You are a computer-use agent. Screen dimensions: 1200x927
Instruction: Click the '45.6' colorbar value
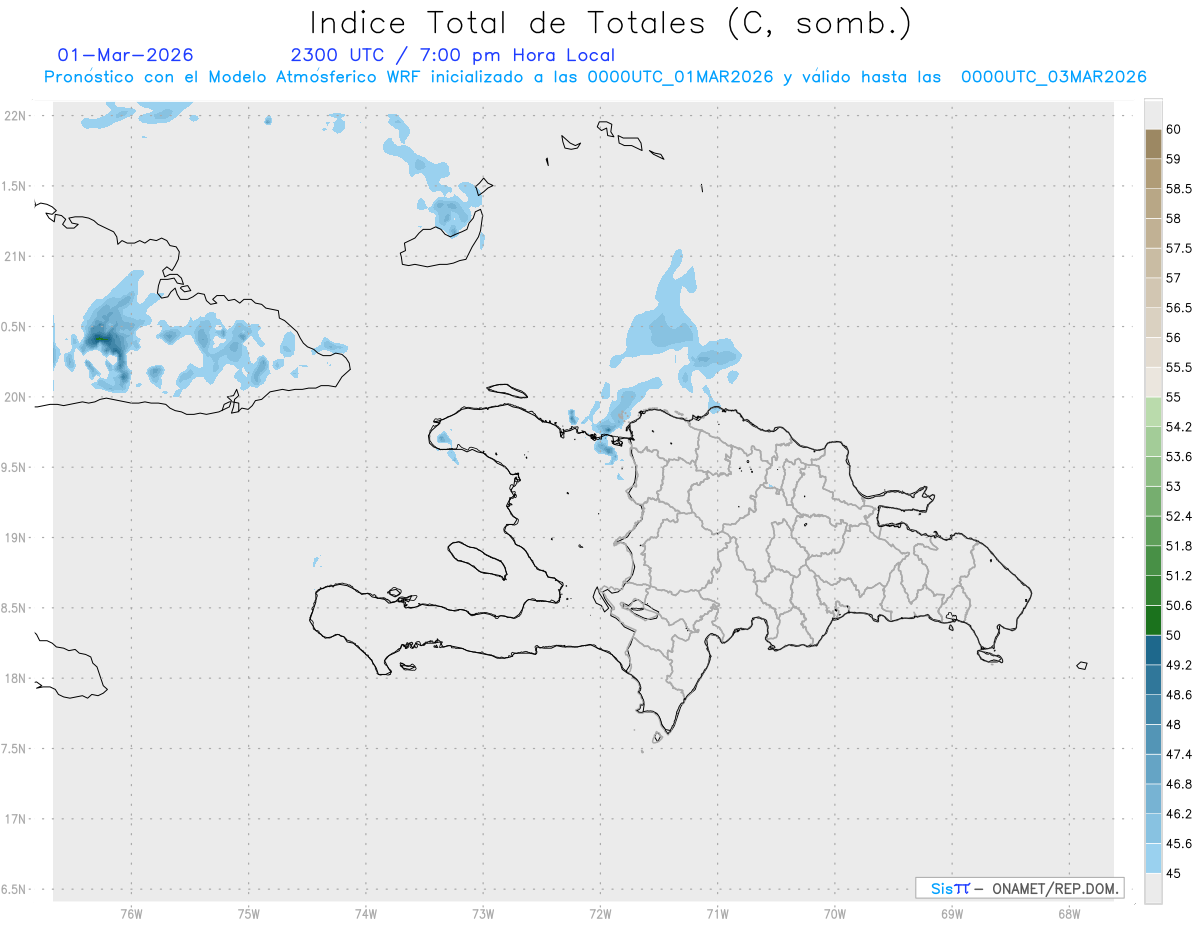coord(1178,843)
